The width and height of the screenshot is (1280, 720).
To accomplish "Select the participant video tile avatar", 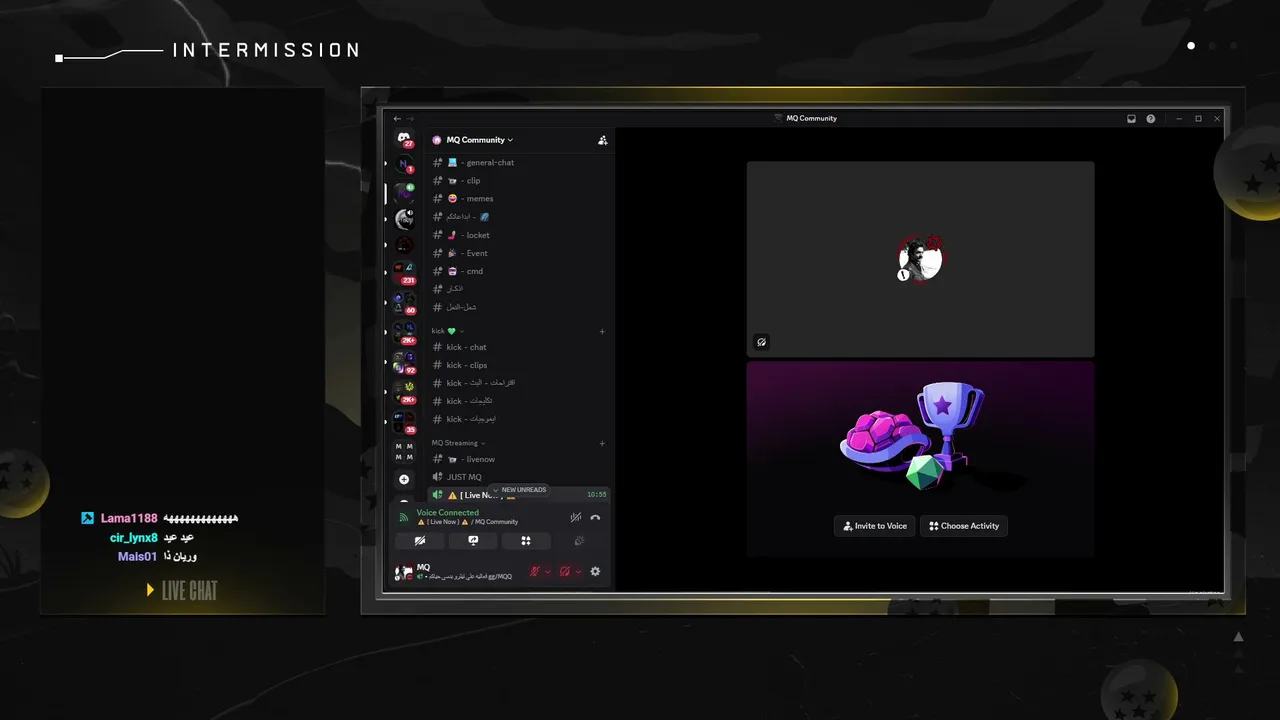I will pos(920,260).
